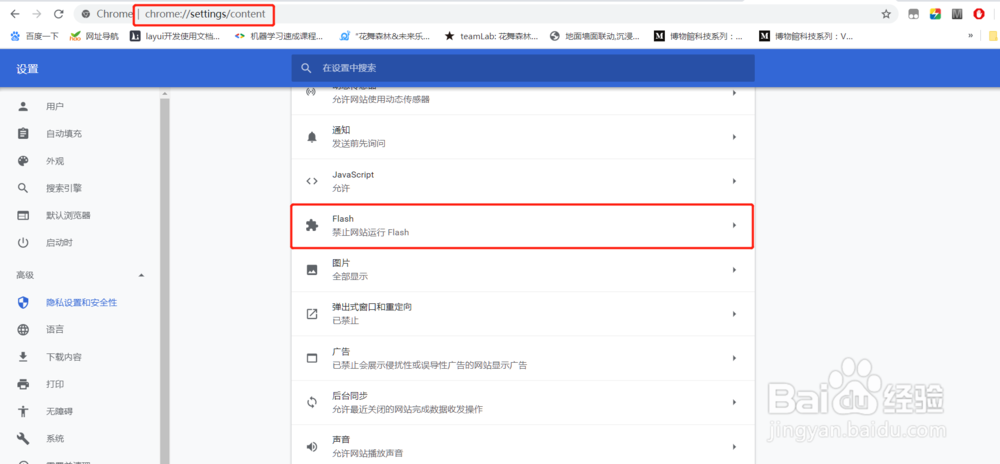Bookmark this page with the star icon
1000x464 pixels.
pos(886,14)
